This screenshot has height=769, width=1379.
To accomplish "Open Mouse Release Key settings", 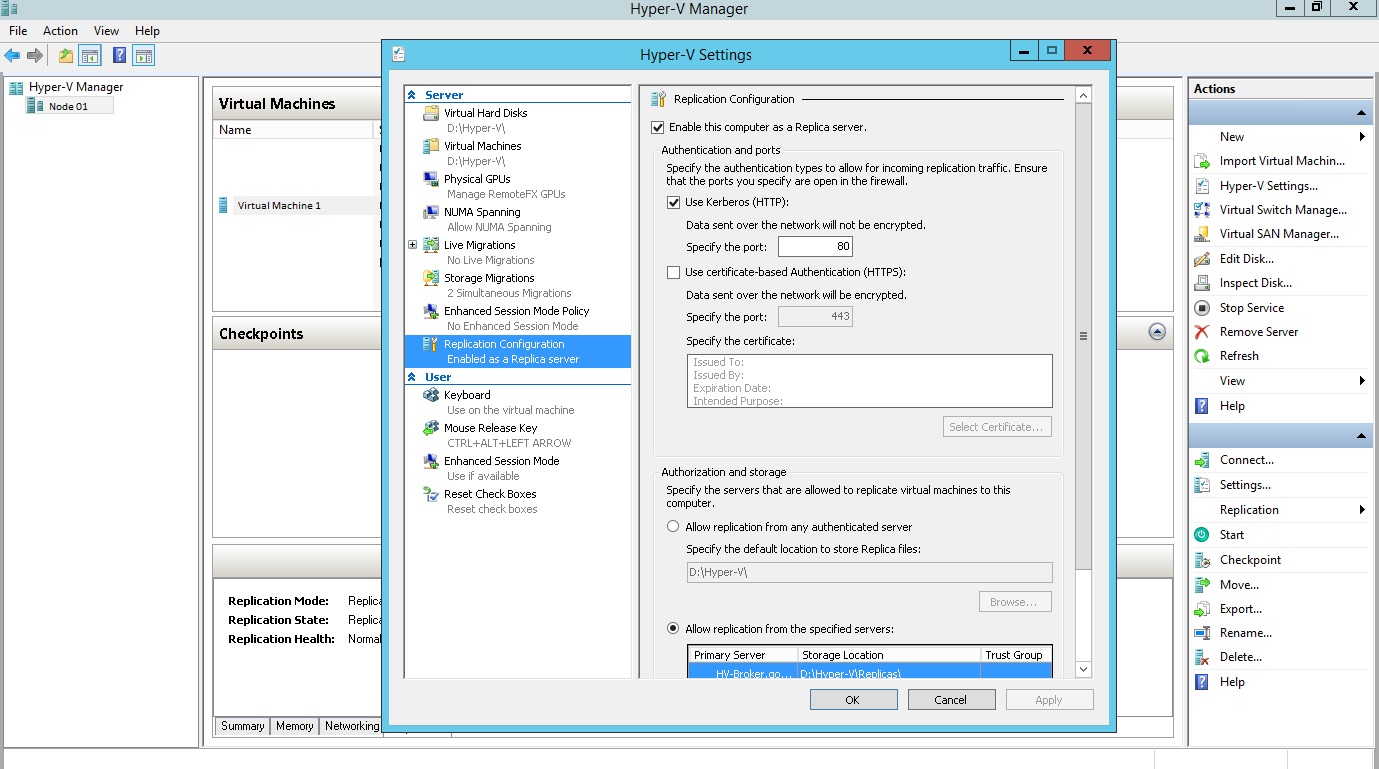I will 490,427.
